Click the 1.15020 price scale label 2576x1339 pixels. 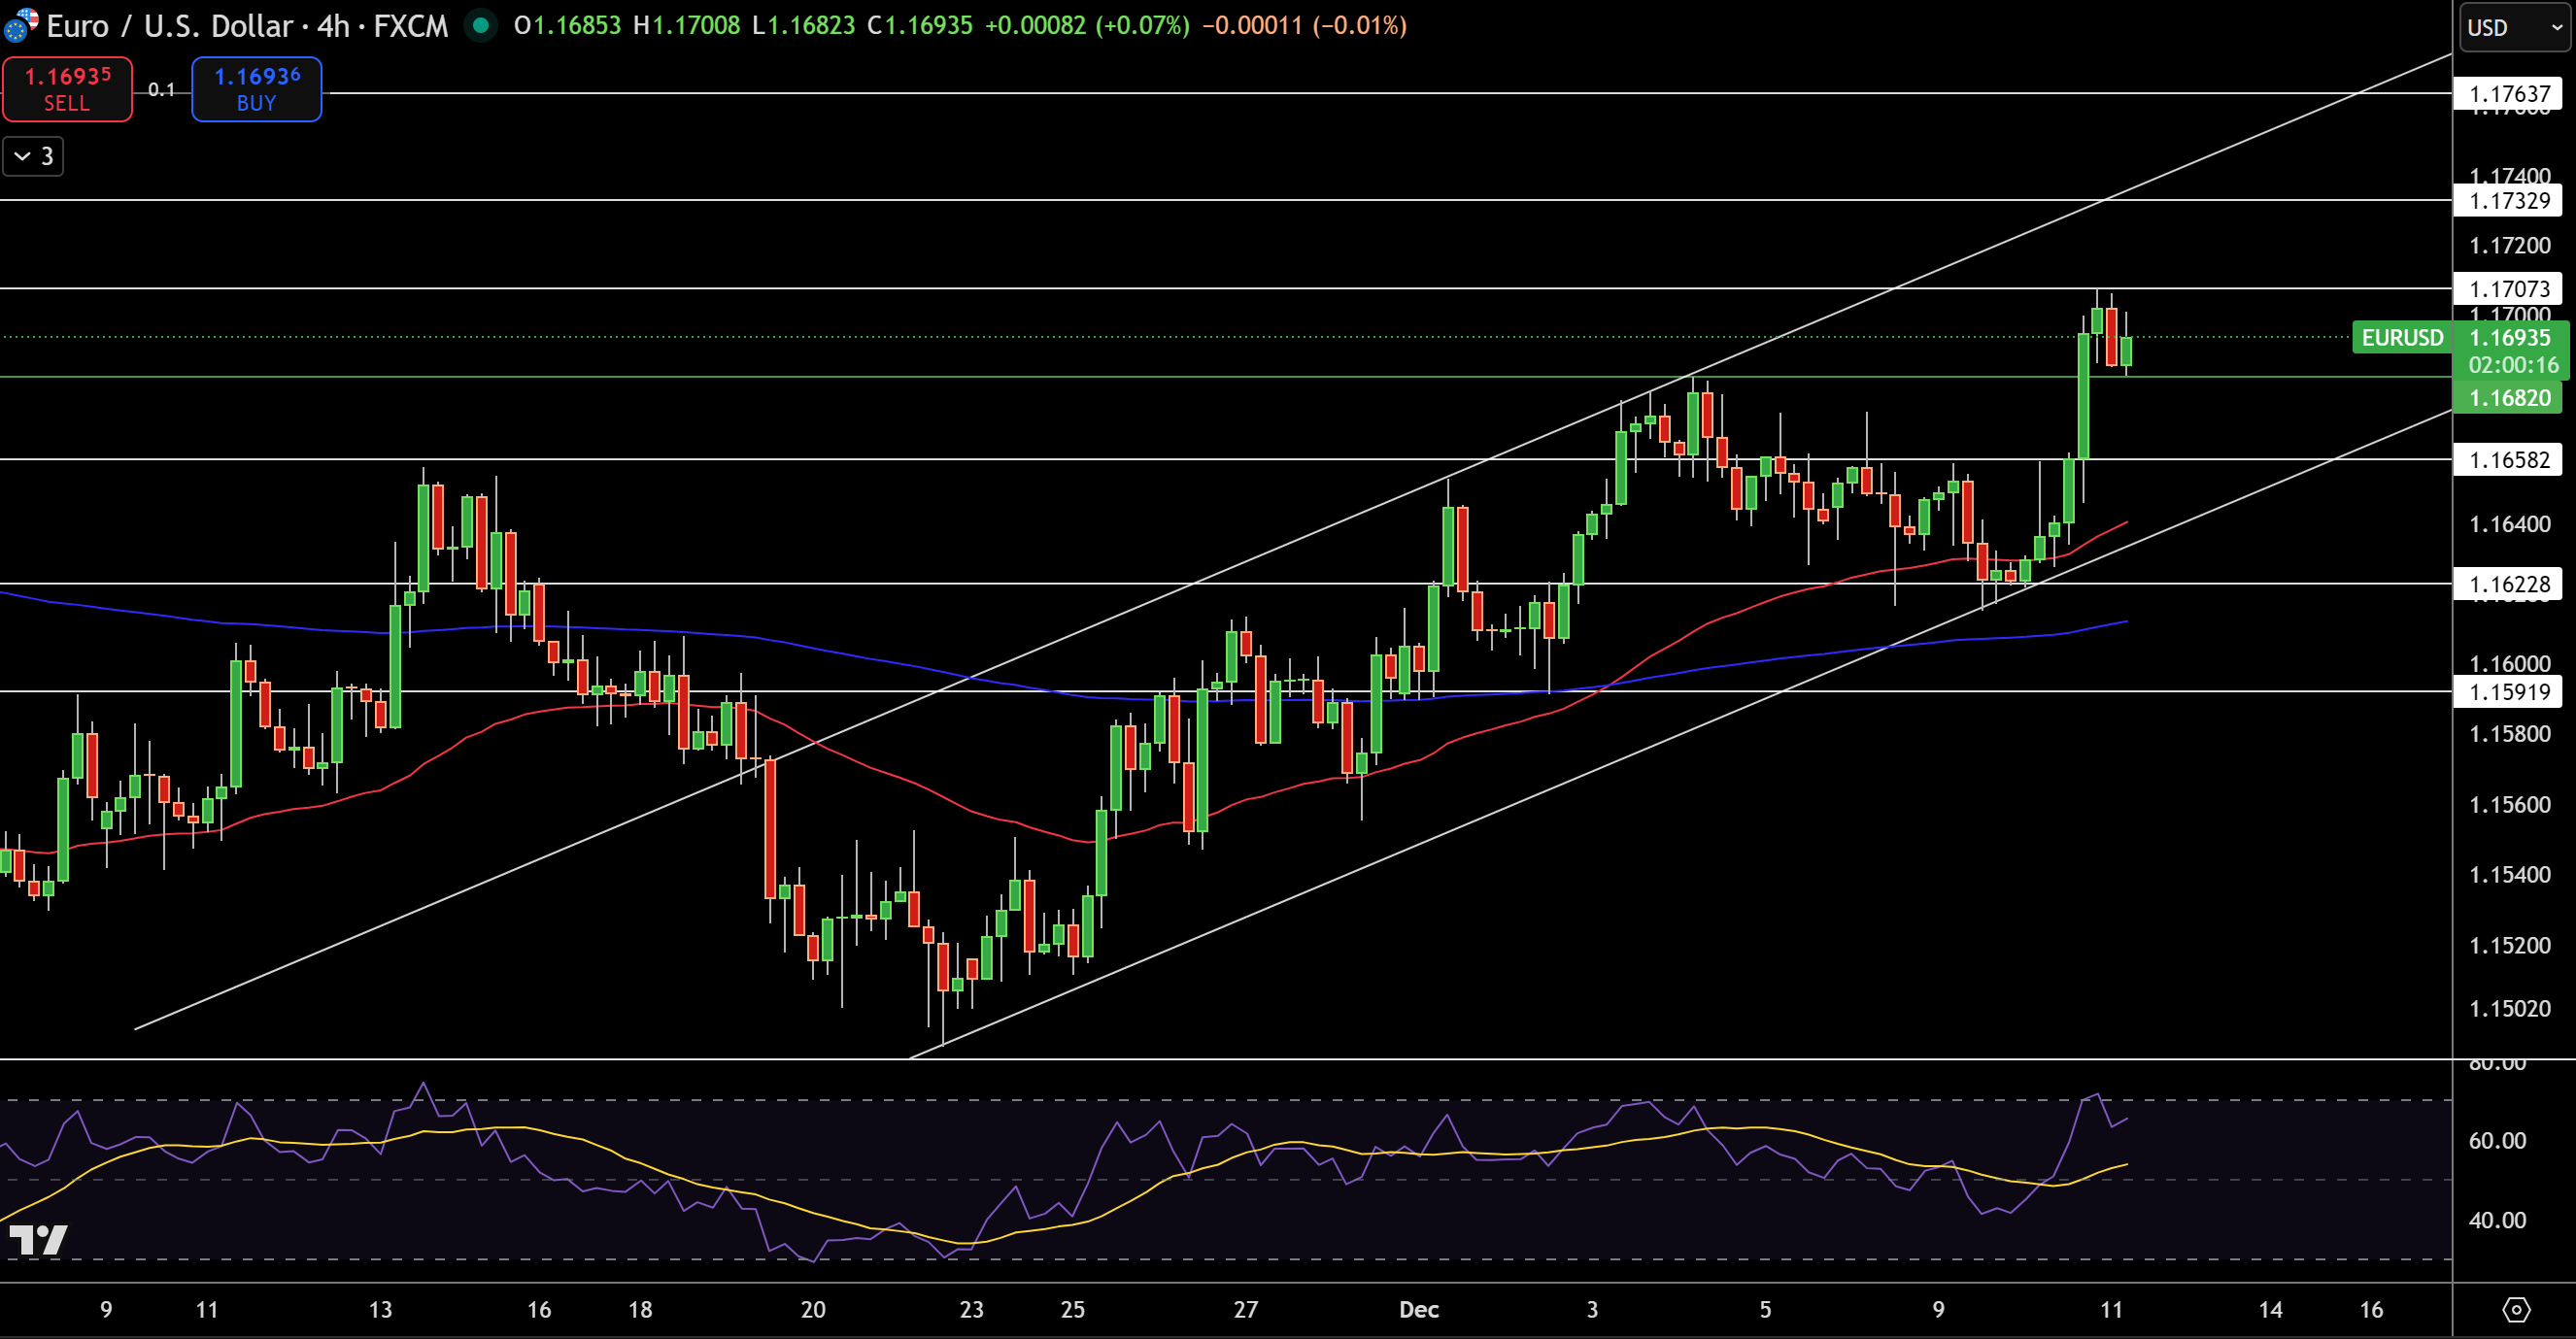[2509, 1008]
